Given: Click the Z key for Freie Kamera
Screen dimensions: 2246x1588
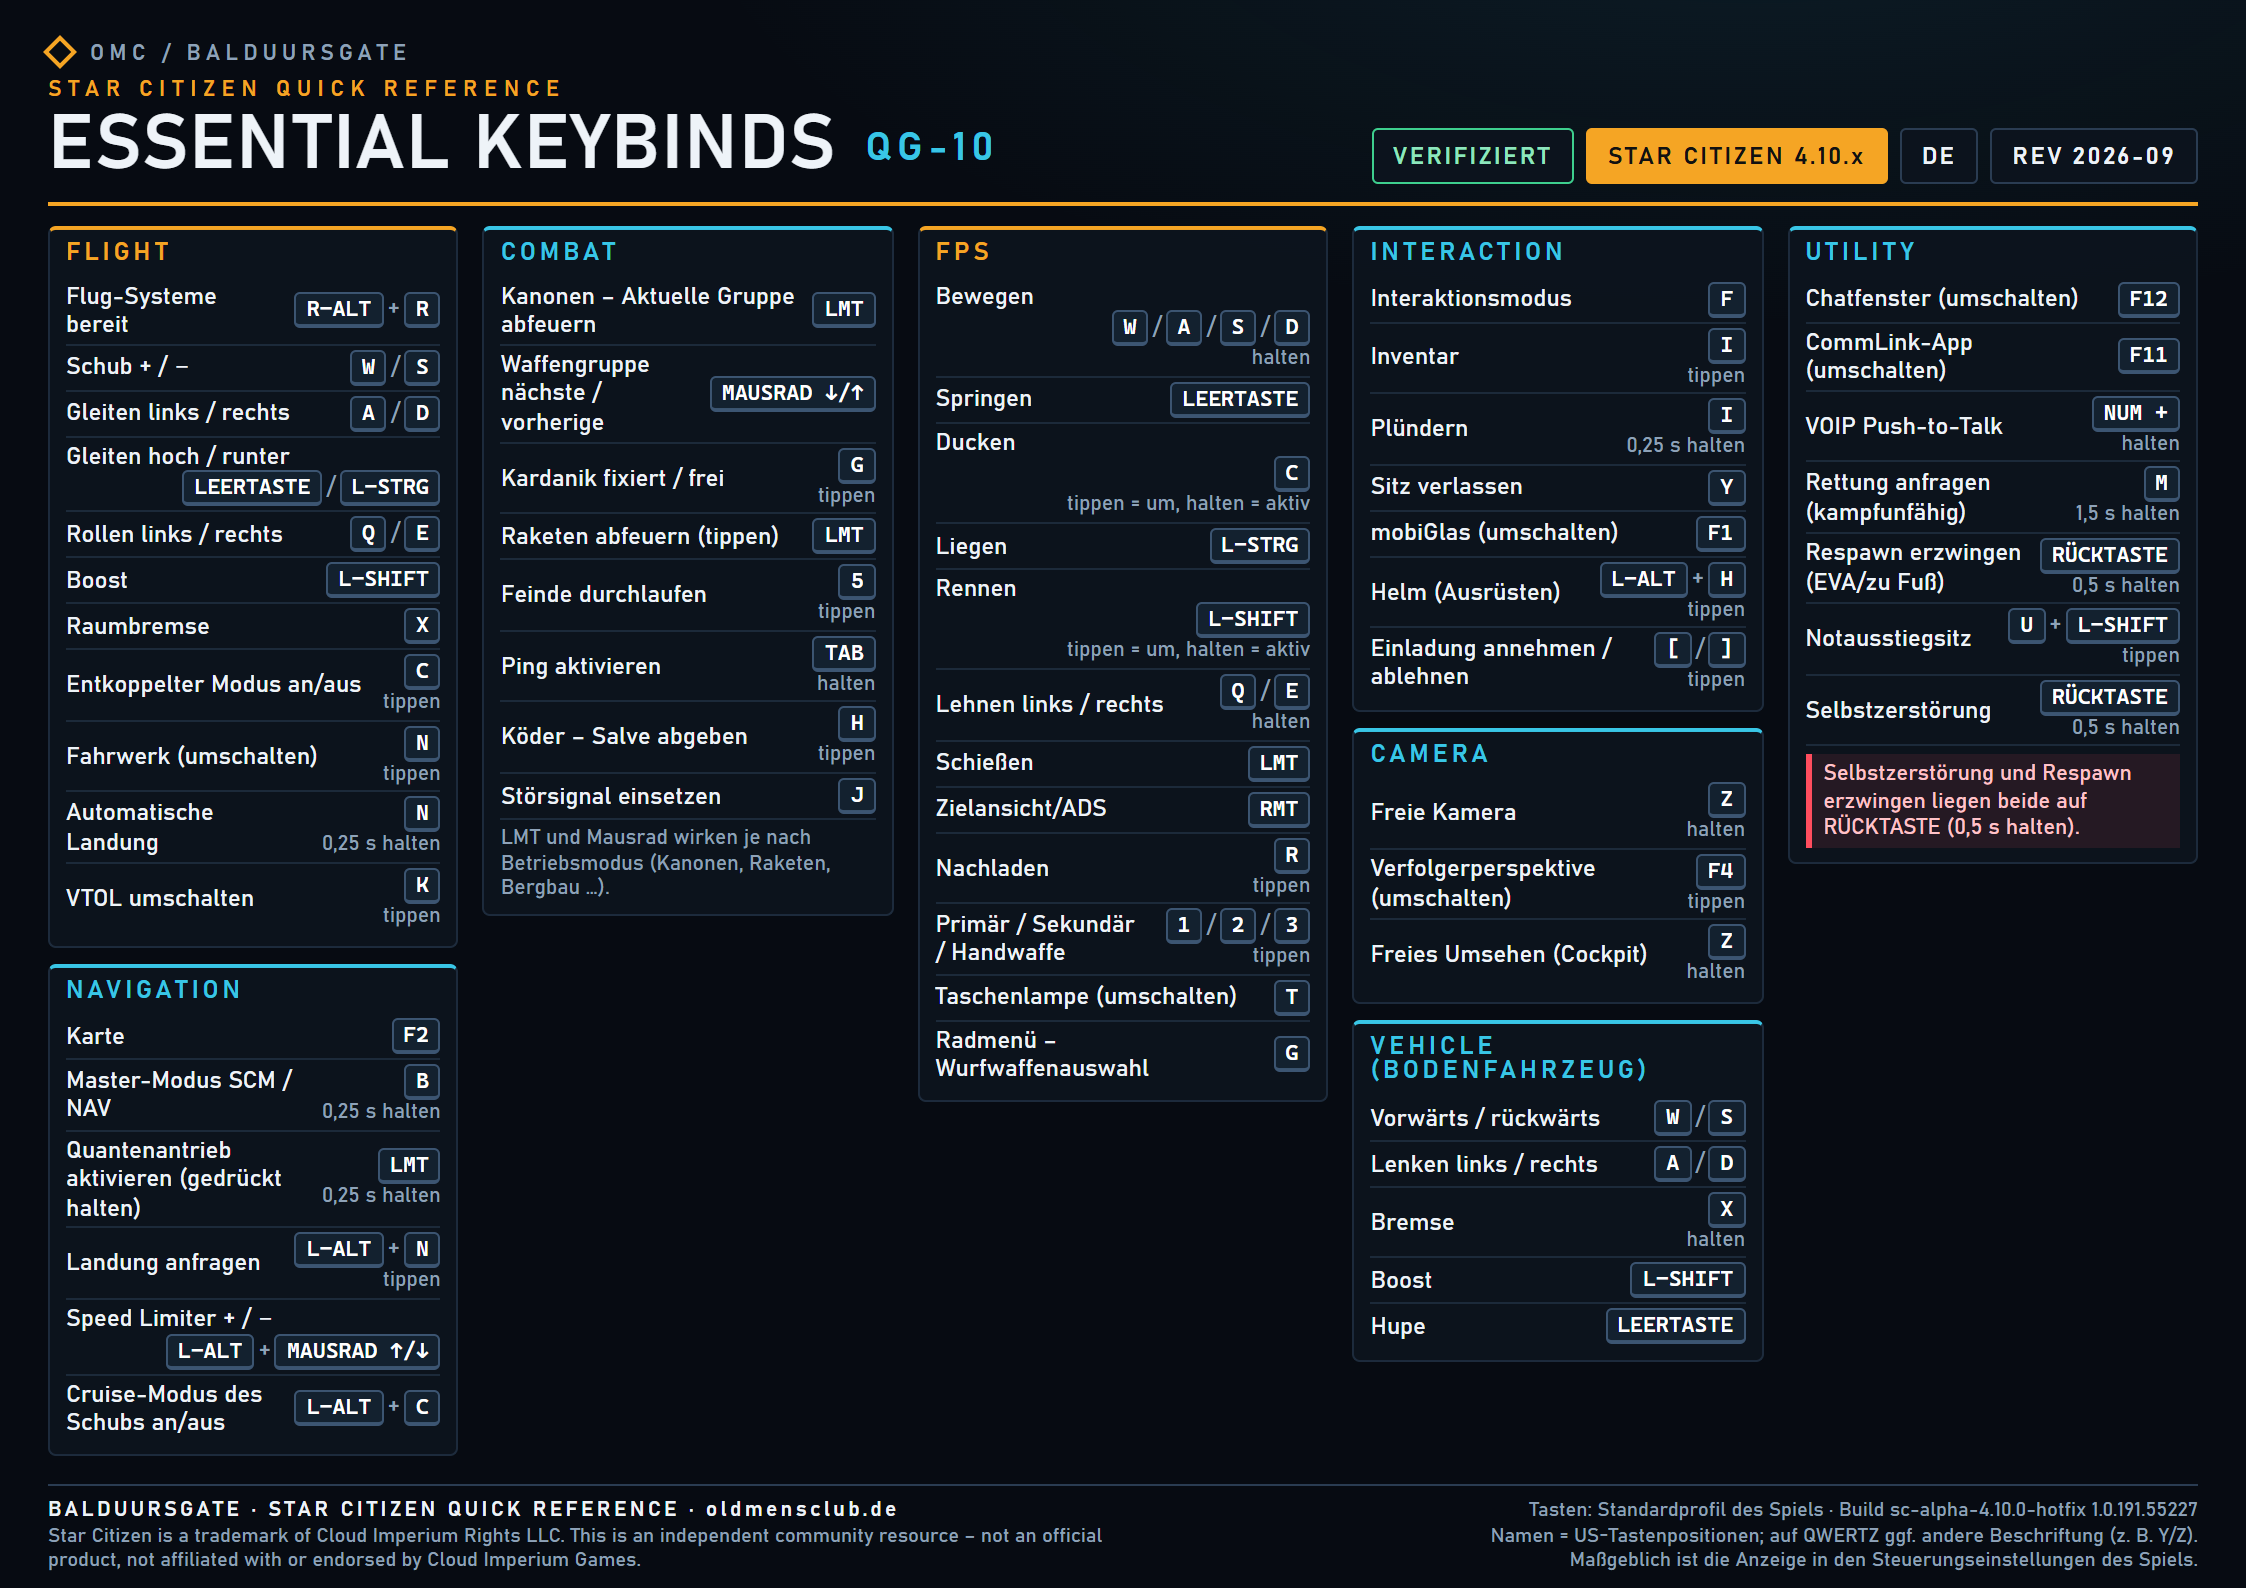Looking at the screenshot, I should tap(1727, 799).
